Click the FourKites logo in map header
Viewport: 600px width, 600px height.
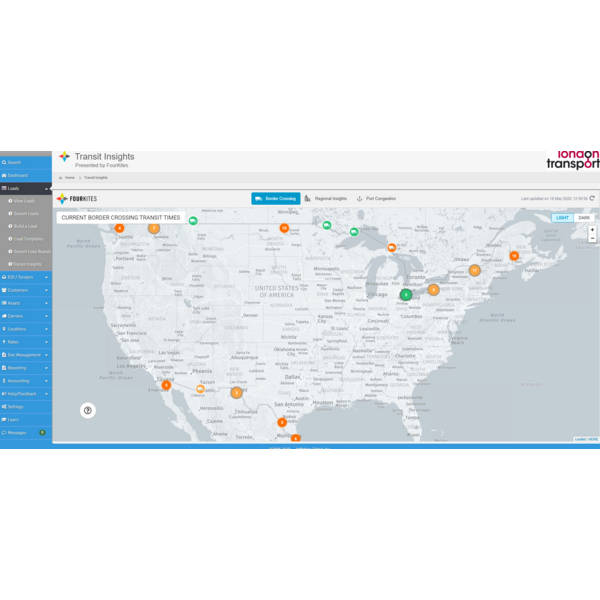(x=76, y=199)
